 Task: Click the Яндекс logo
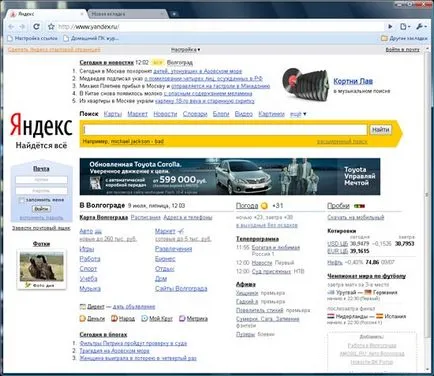click(41, 125)
